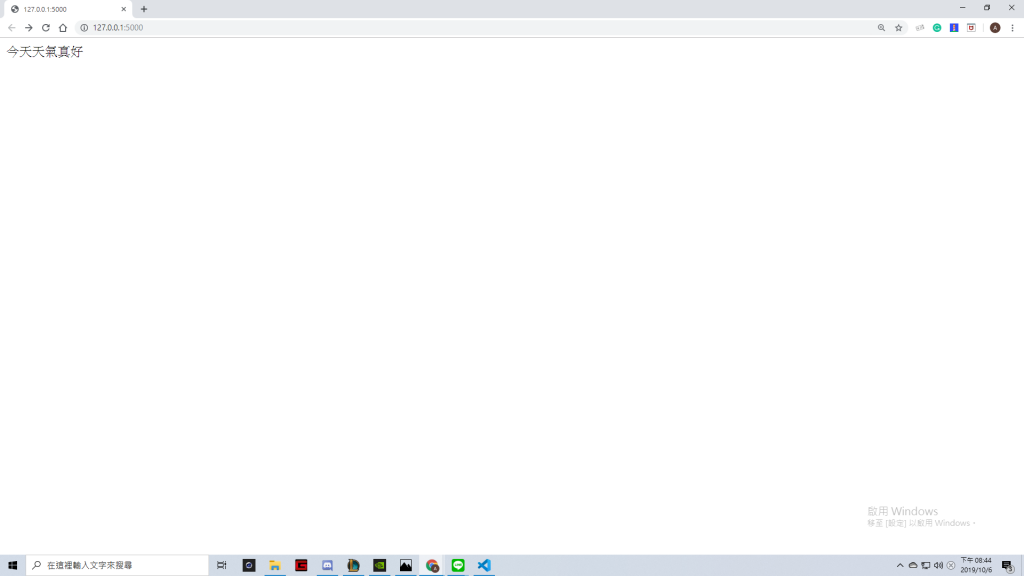Go forward to the next page
The width and height of the screenshot is (1024, 576).
coord(29,27)
